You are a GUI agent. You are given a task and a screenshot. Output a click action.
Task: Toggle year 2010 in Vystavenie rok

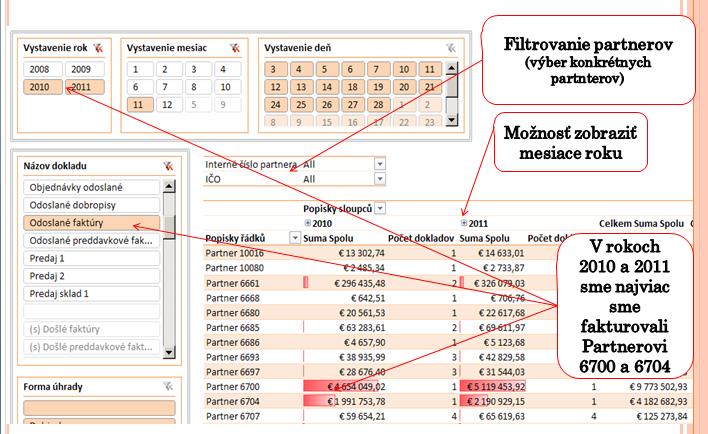[x=43, y=87]
